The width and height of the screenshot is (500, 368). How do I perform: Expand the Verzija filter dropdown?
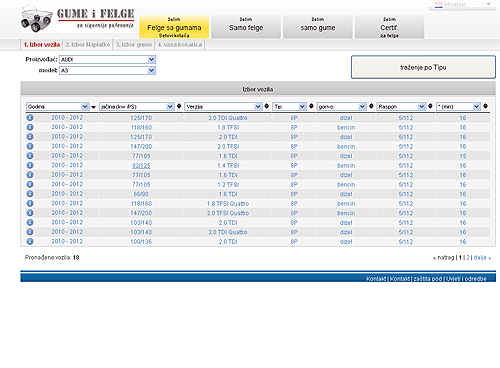[223, 107]
